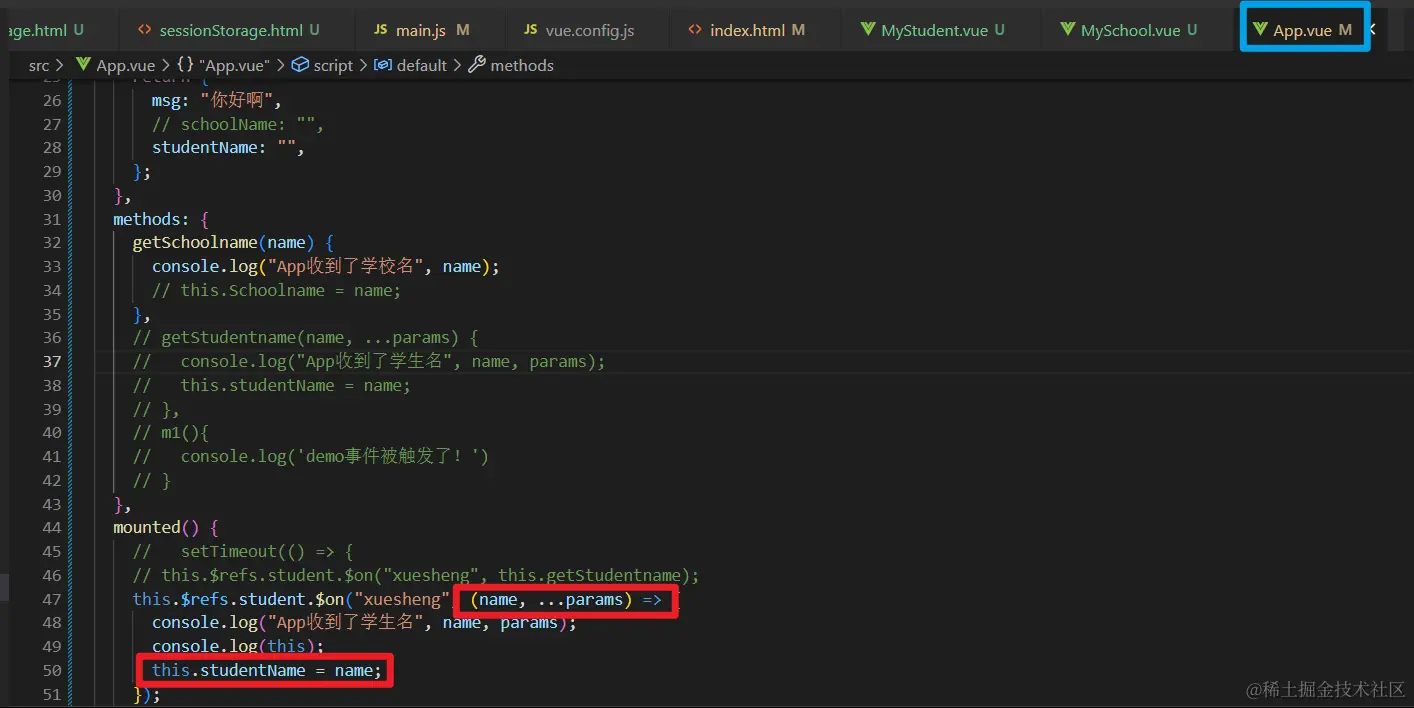Image resolution: width=1414 pixels, height=708 pixels.
Task: Click the studentName: "" property line
Action: [228, 147]
